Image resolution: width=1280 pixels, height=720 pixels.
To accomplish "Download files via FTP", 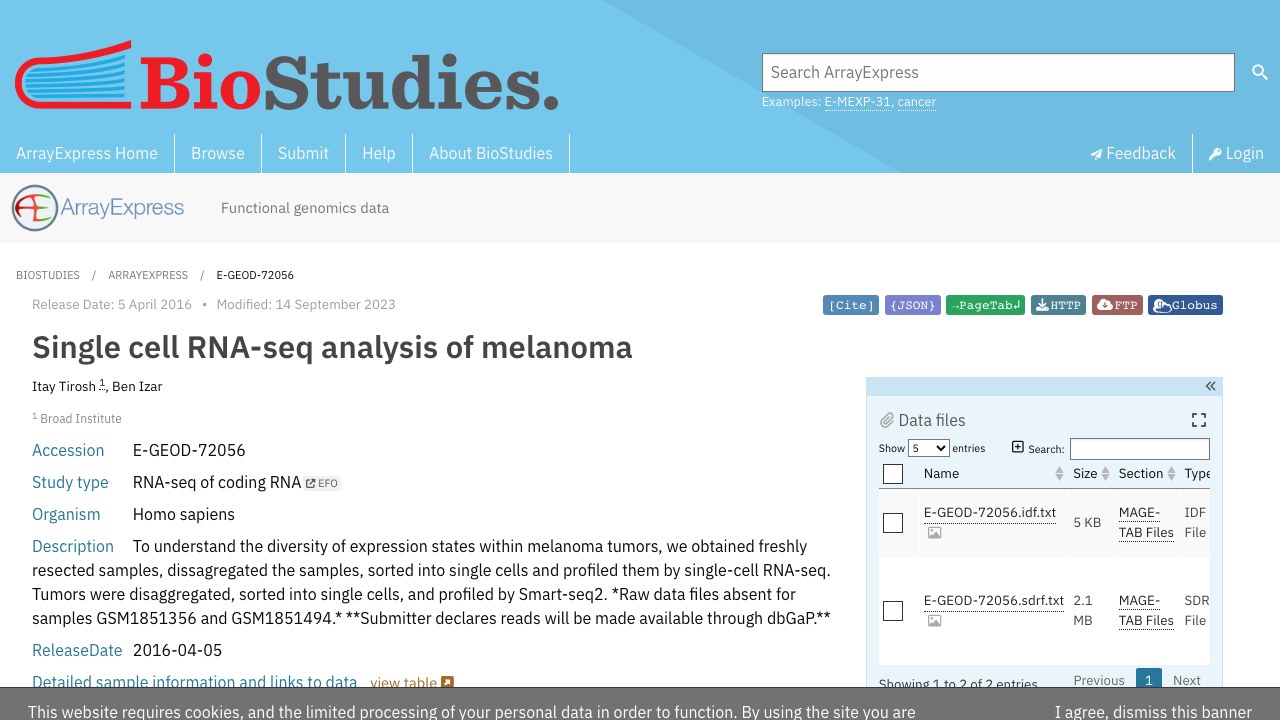I will [x=1117, y=305].
